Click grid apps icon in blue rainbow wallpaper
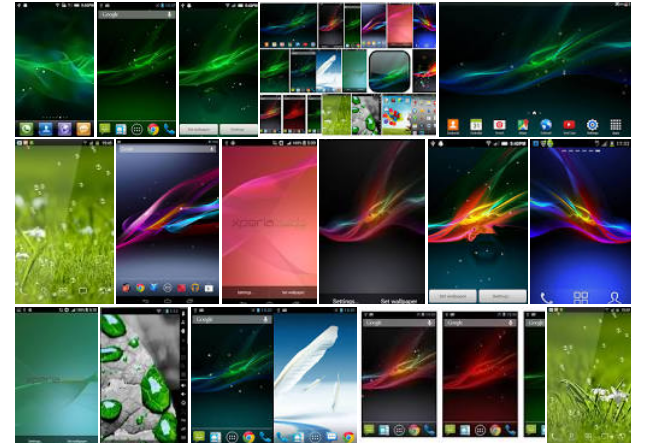 pos(581,297)
